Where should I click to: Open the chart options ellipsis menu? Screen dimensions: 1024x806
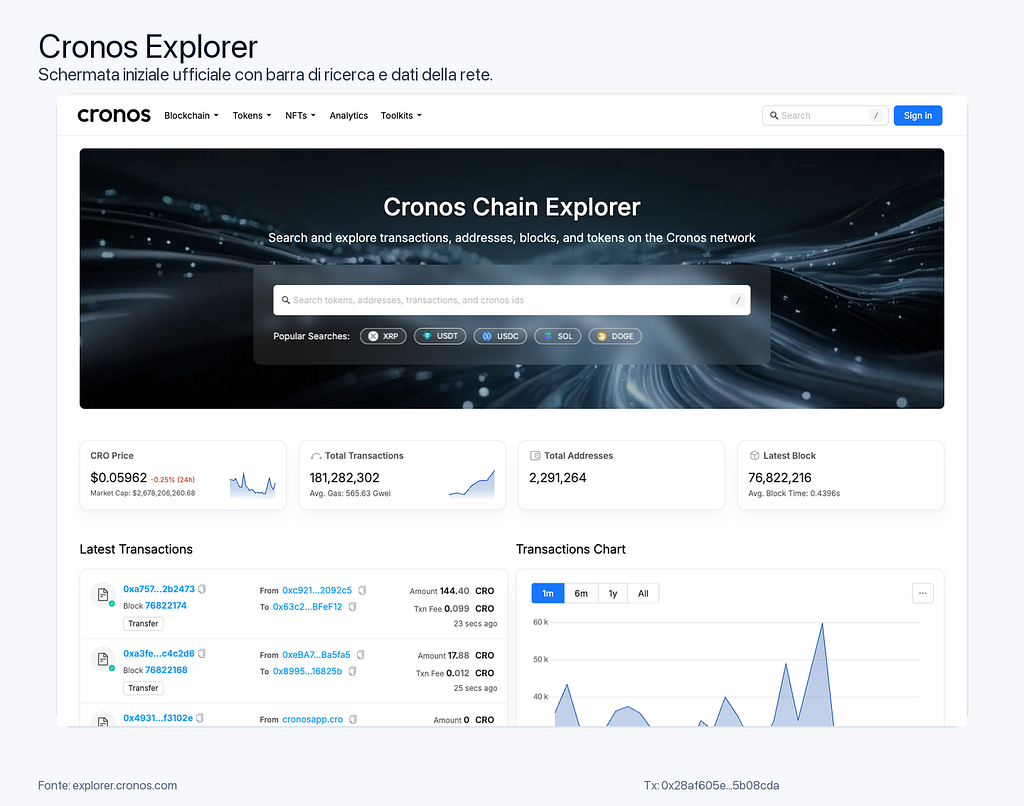point(922,593)
